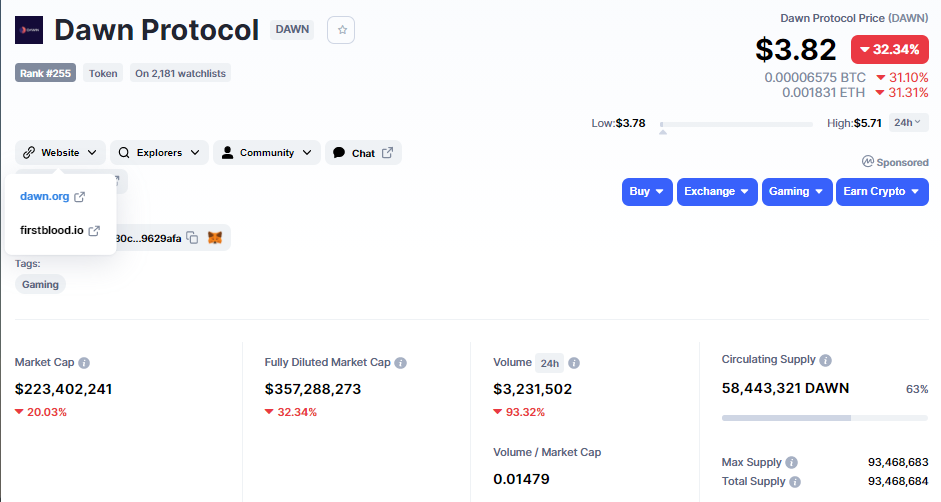Show Max Supply info icon

[792, 462]
